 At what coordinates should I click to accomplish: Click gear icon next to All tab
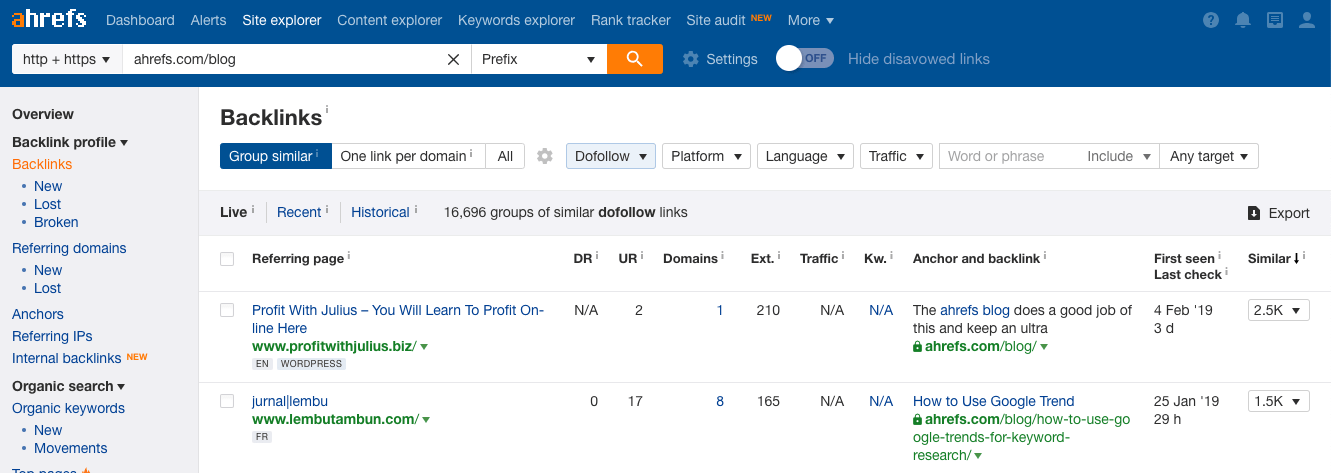pos(544,156)
